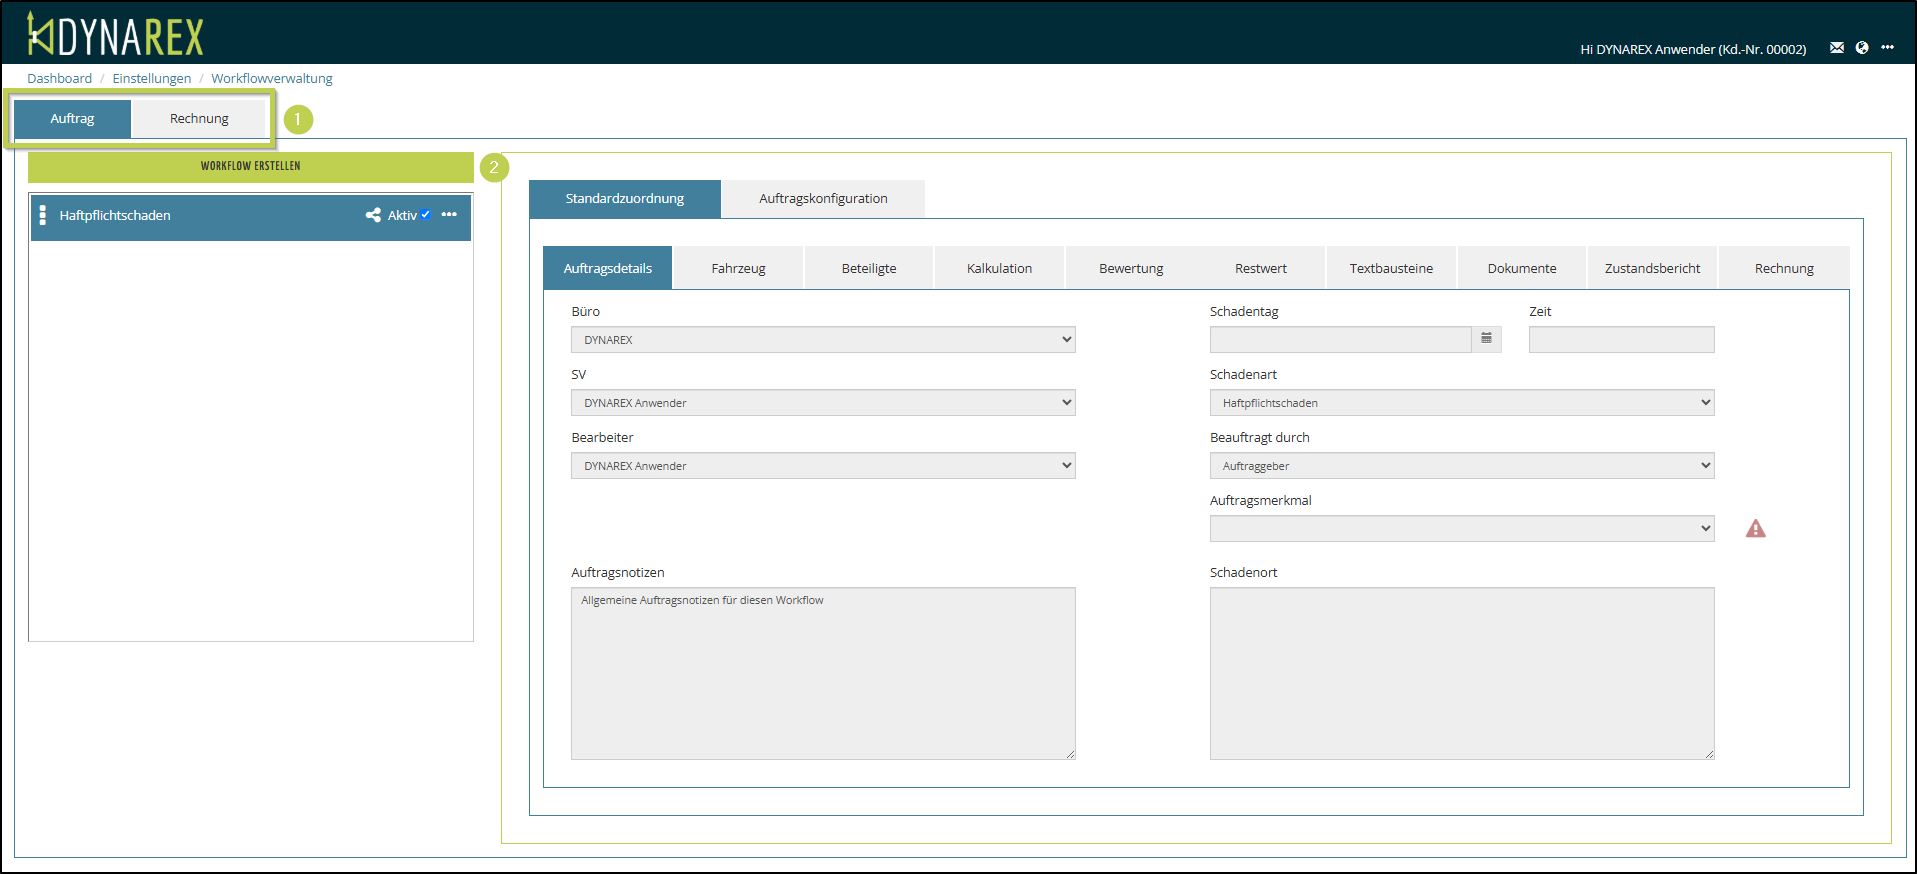Click the calendar icon next to Schadentag
Viewport: 1917px width, 874px height.
pos(1486,339)
